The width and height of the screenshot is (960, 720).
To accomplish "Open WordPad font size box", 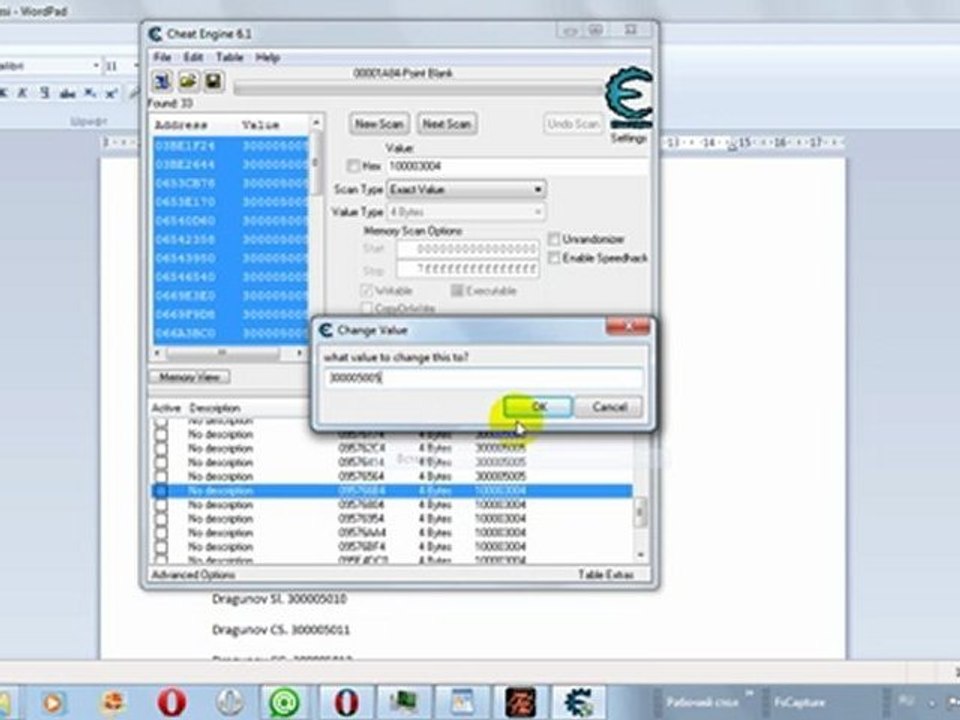I will click(118, 66).
